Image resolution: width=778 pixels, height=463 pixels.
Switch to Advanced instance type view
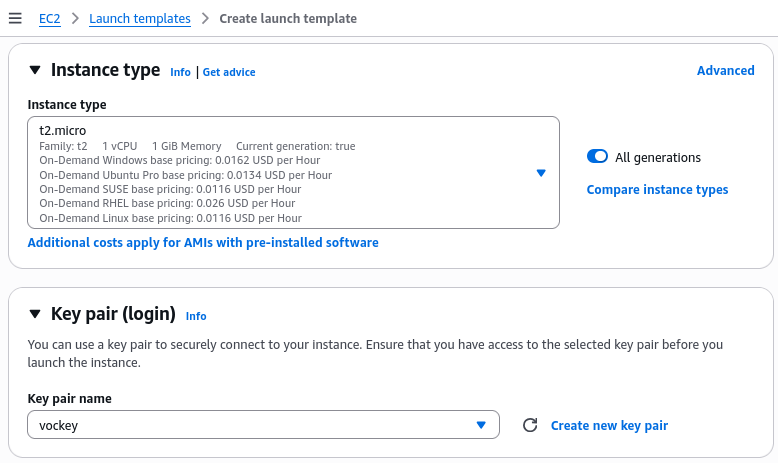pos(725,70)
